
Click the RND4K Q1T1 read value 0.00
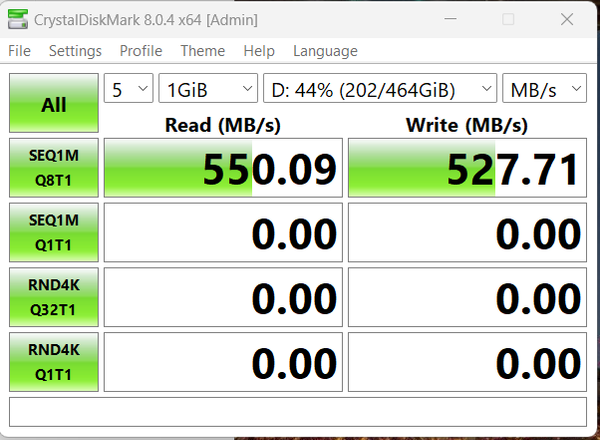pyautogui.click(x=223, y=362)
